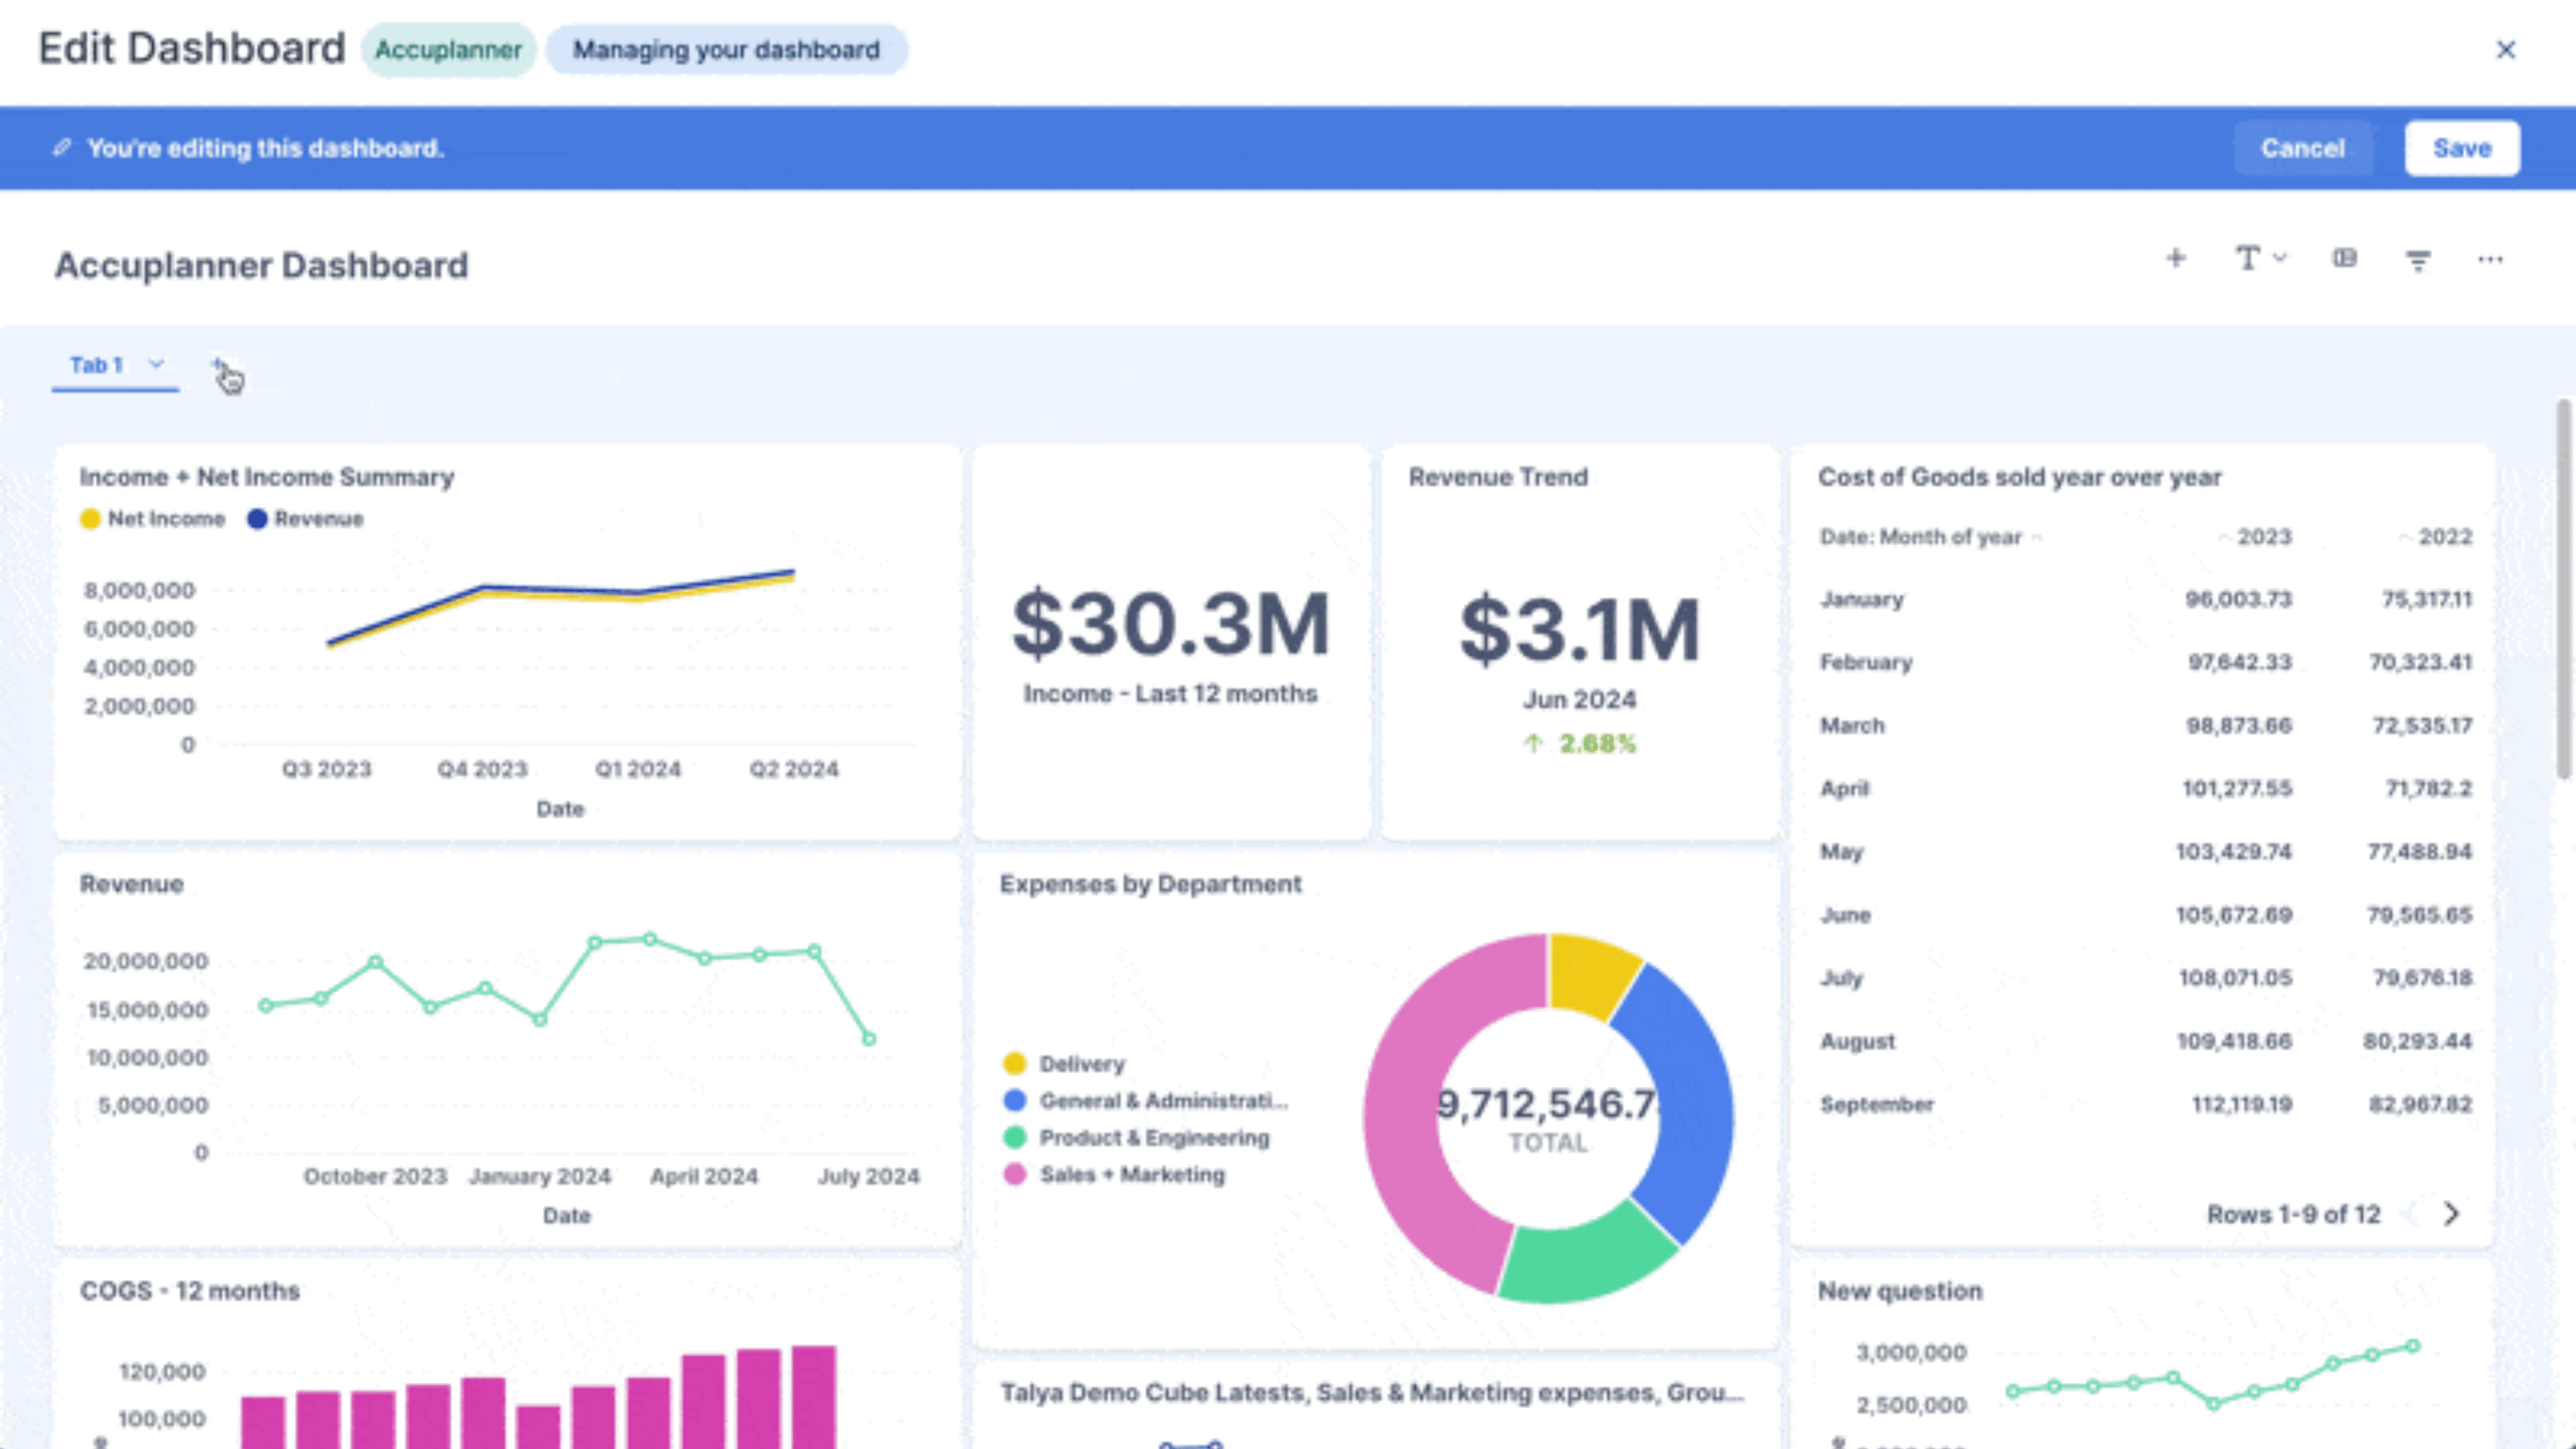This screenshot has height=1449, width=2576.
Task: Click the Expenses by Department title
Action: pos(1150,884)
